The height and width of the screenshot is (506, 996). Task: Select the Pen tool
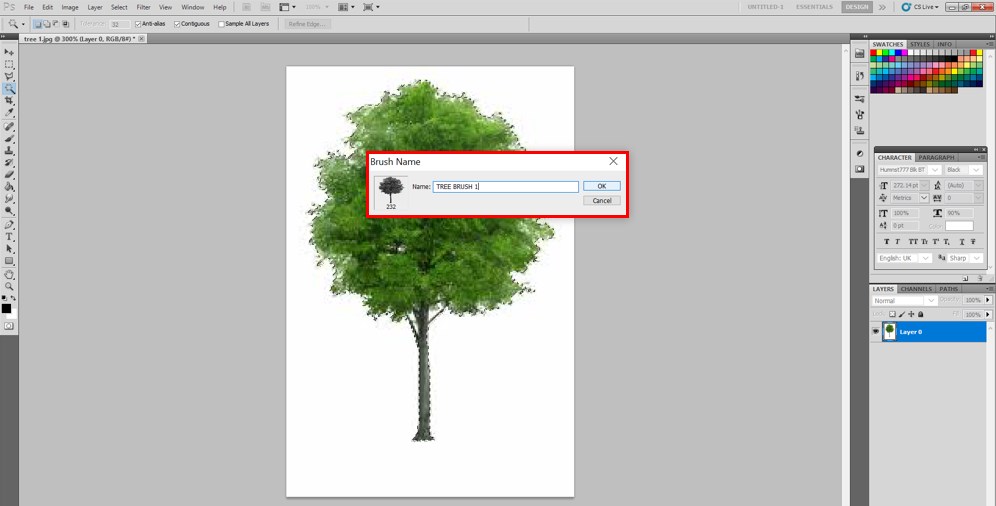[9, 225]
